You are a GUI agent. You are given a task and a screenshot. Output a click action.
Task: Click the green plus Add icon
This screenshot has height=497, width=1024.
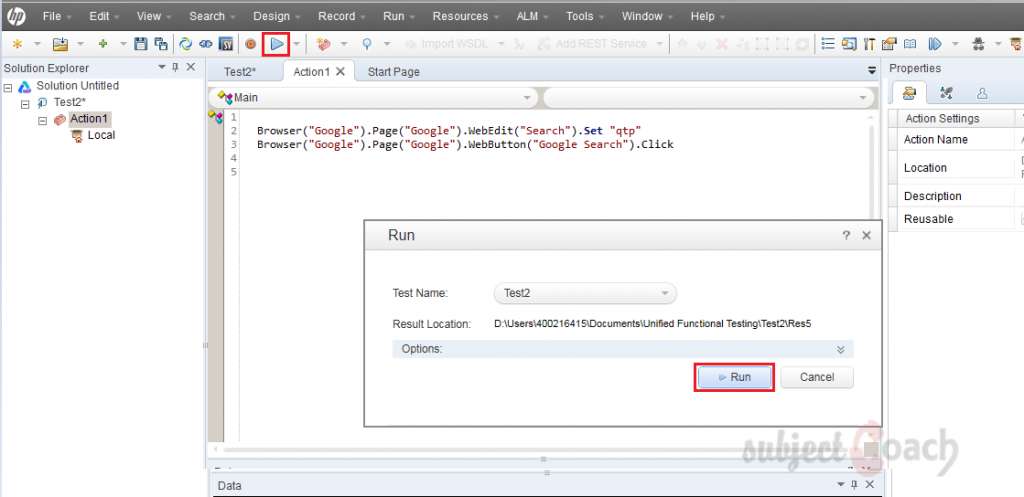tap(102, 44)
